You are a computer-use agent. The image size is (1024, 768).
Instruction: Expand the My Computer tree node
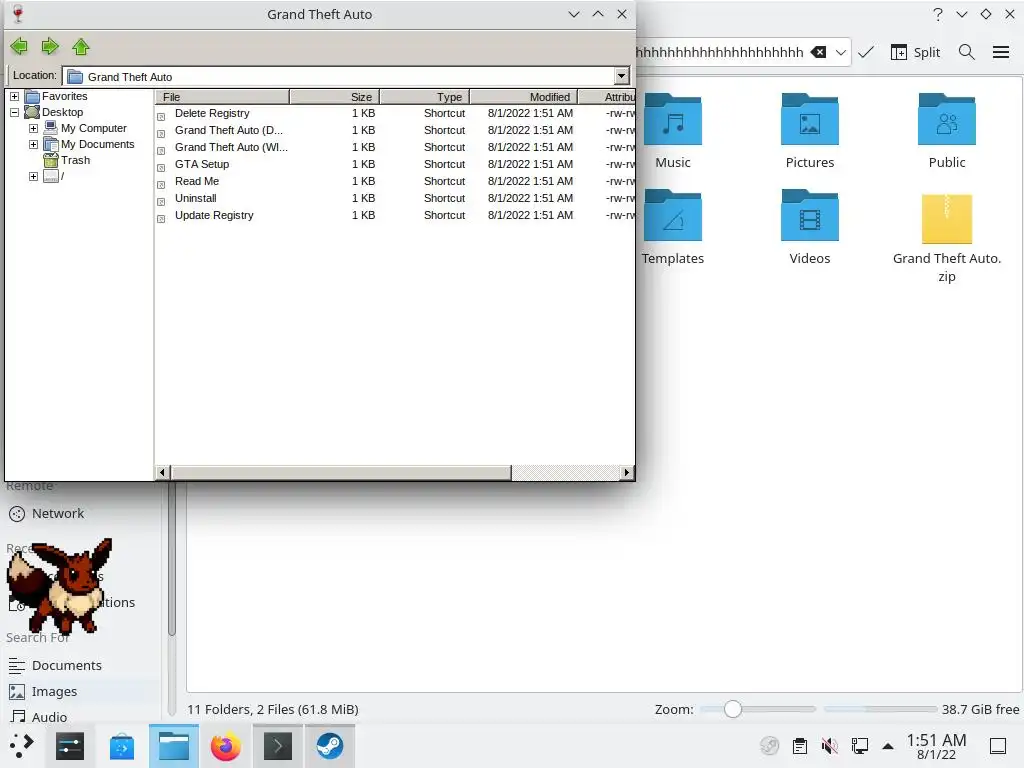pyautogui.click(x=33, y=129)
